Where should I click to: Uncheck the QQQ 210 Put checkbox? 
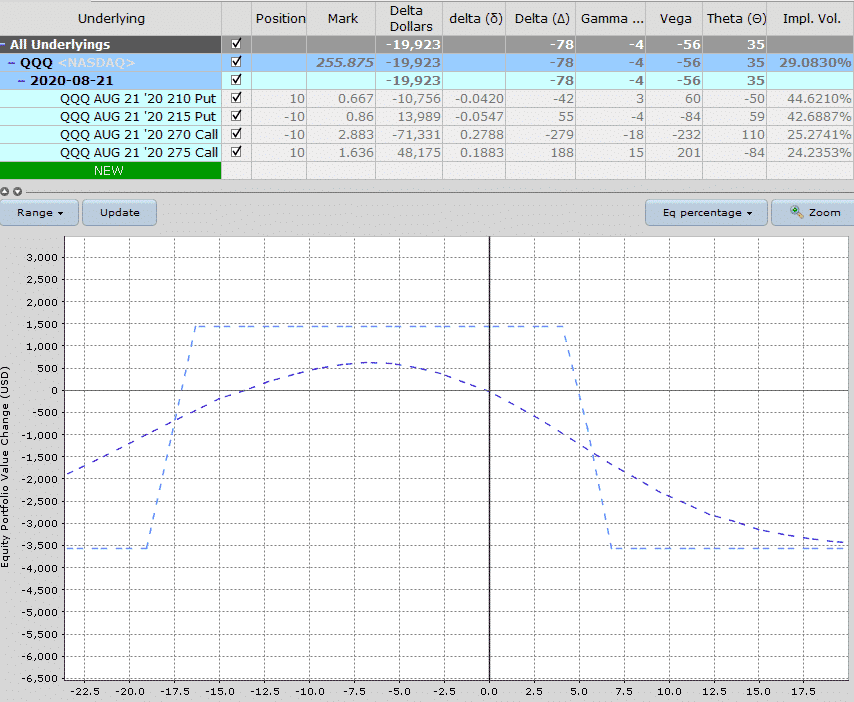tap(236, 98)
